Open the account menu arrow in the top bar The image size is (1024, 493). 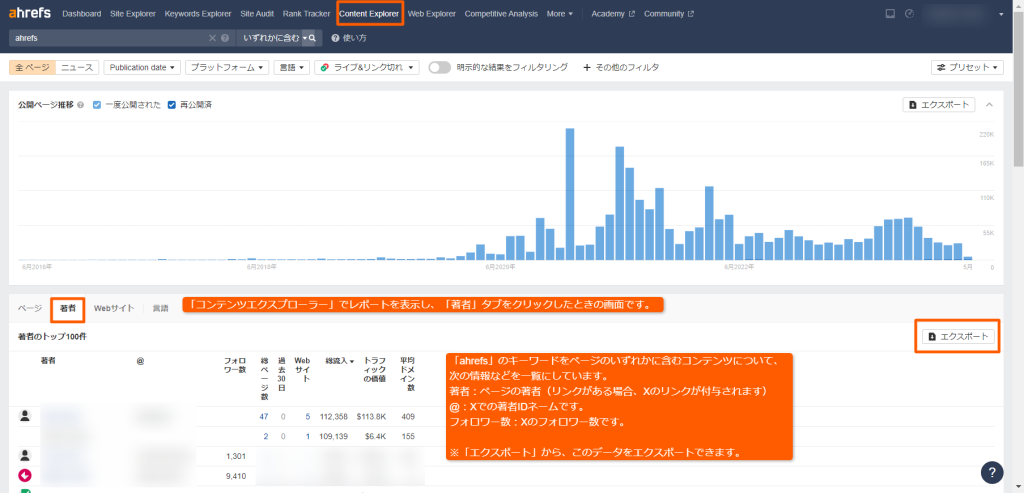(x=1002, y=14)
